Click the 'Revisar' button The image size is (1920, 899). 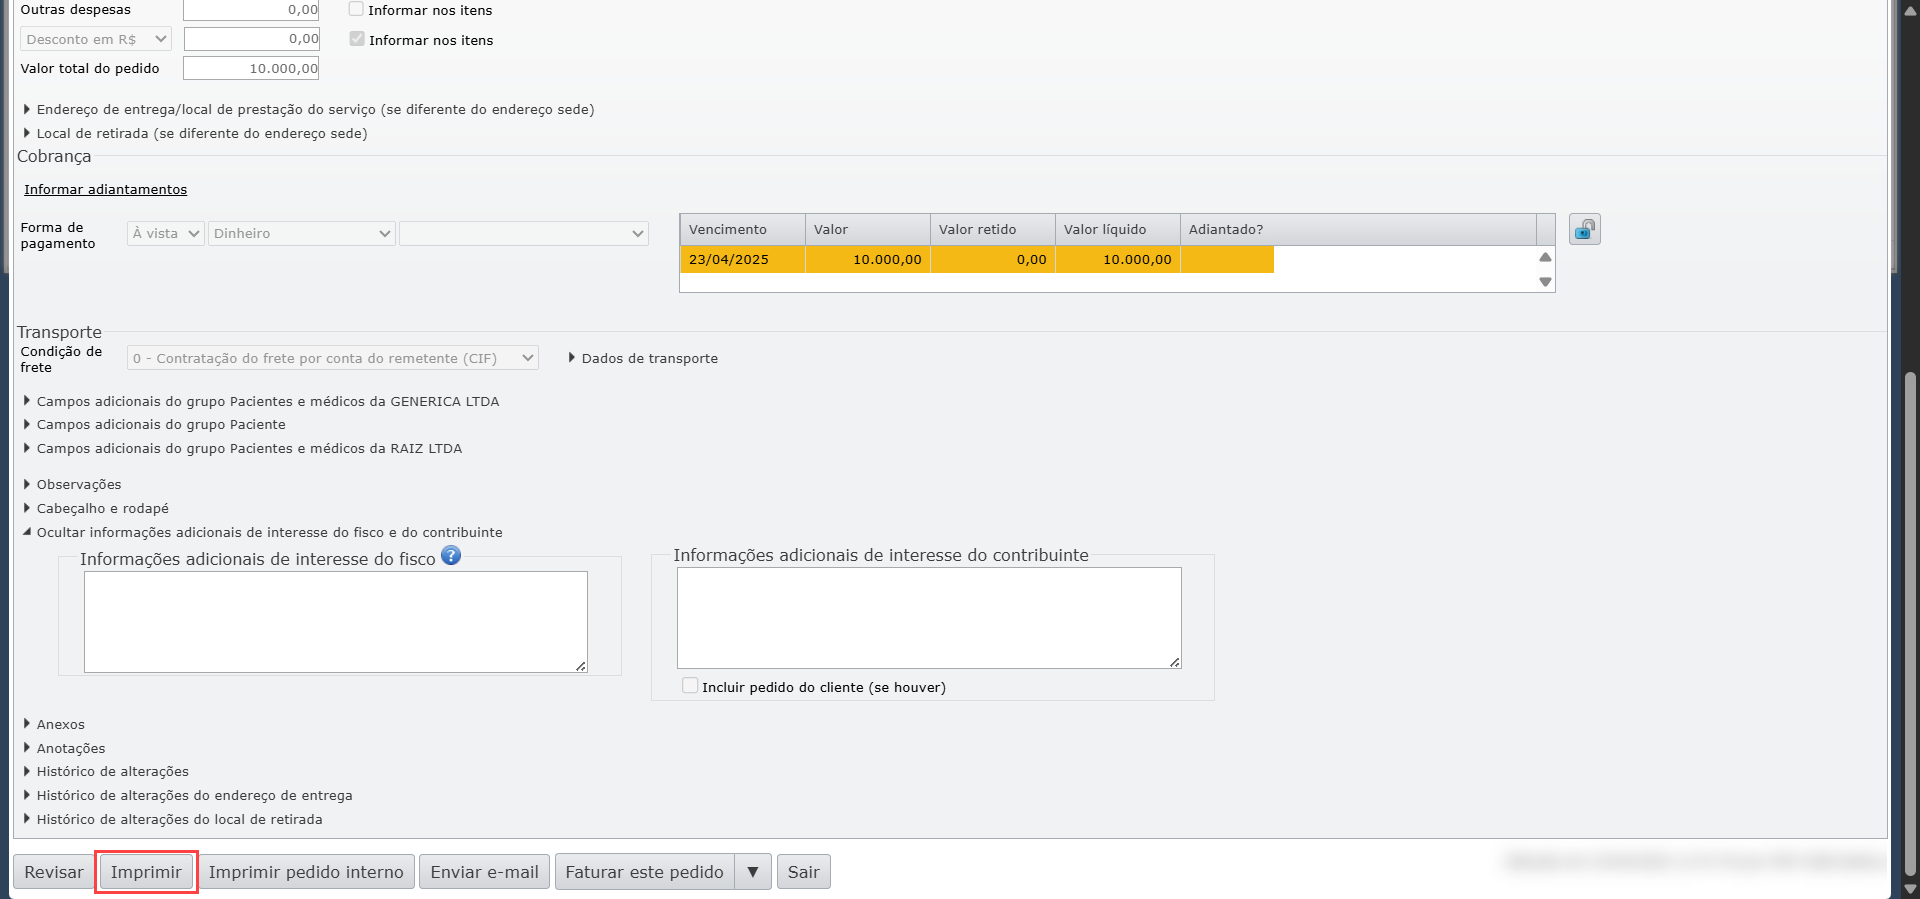pyautogui.click(x=54, y=872)
